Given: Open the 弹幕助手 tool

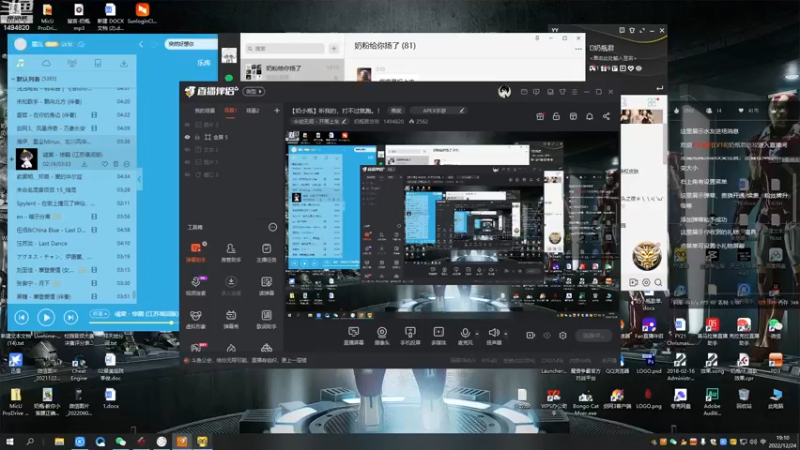Looking at the screenshot, I should pyautogui.click(x=195, y=252).
